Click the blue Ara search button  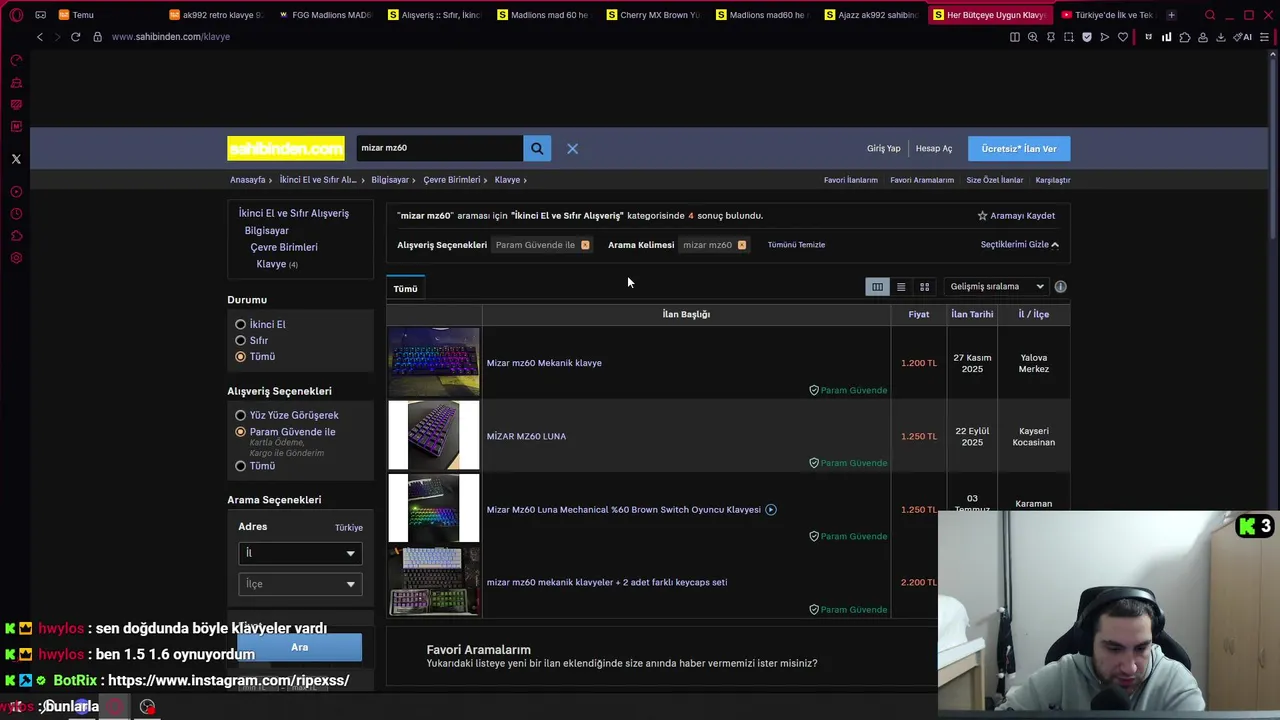tap(299, 647)
